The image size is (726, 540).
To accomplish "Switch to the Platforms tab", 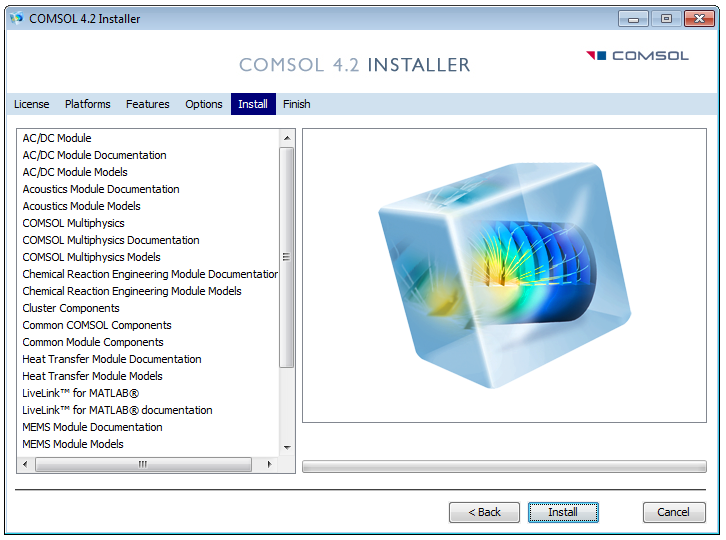I will click(x=88, y=104).
